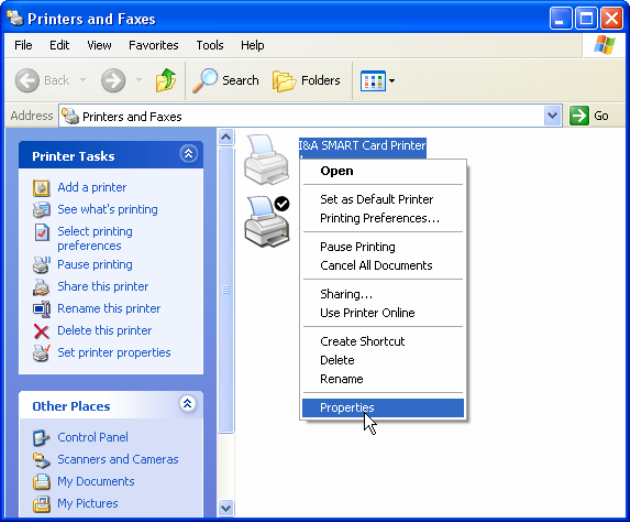Screen dimensions: 630x522
Task: Click the Scanners and Cameras icon
Action: pyautogui.click(x=41, y=460)
